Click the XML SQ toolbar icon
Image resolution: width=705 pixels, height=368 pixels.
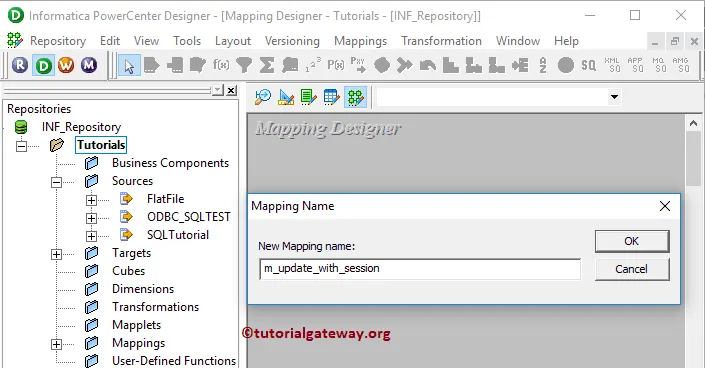click(612, 65)
